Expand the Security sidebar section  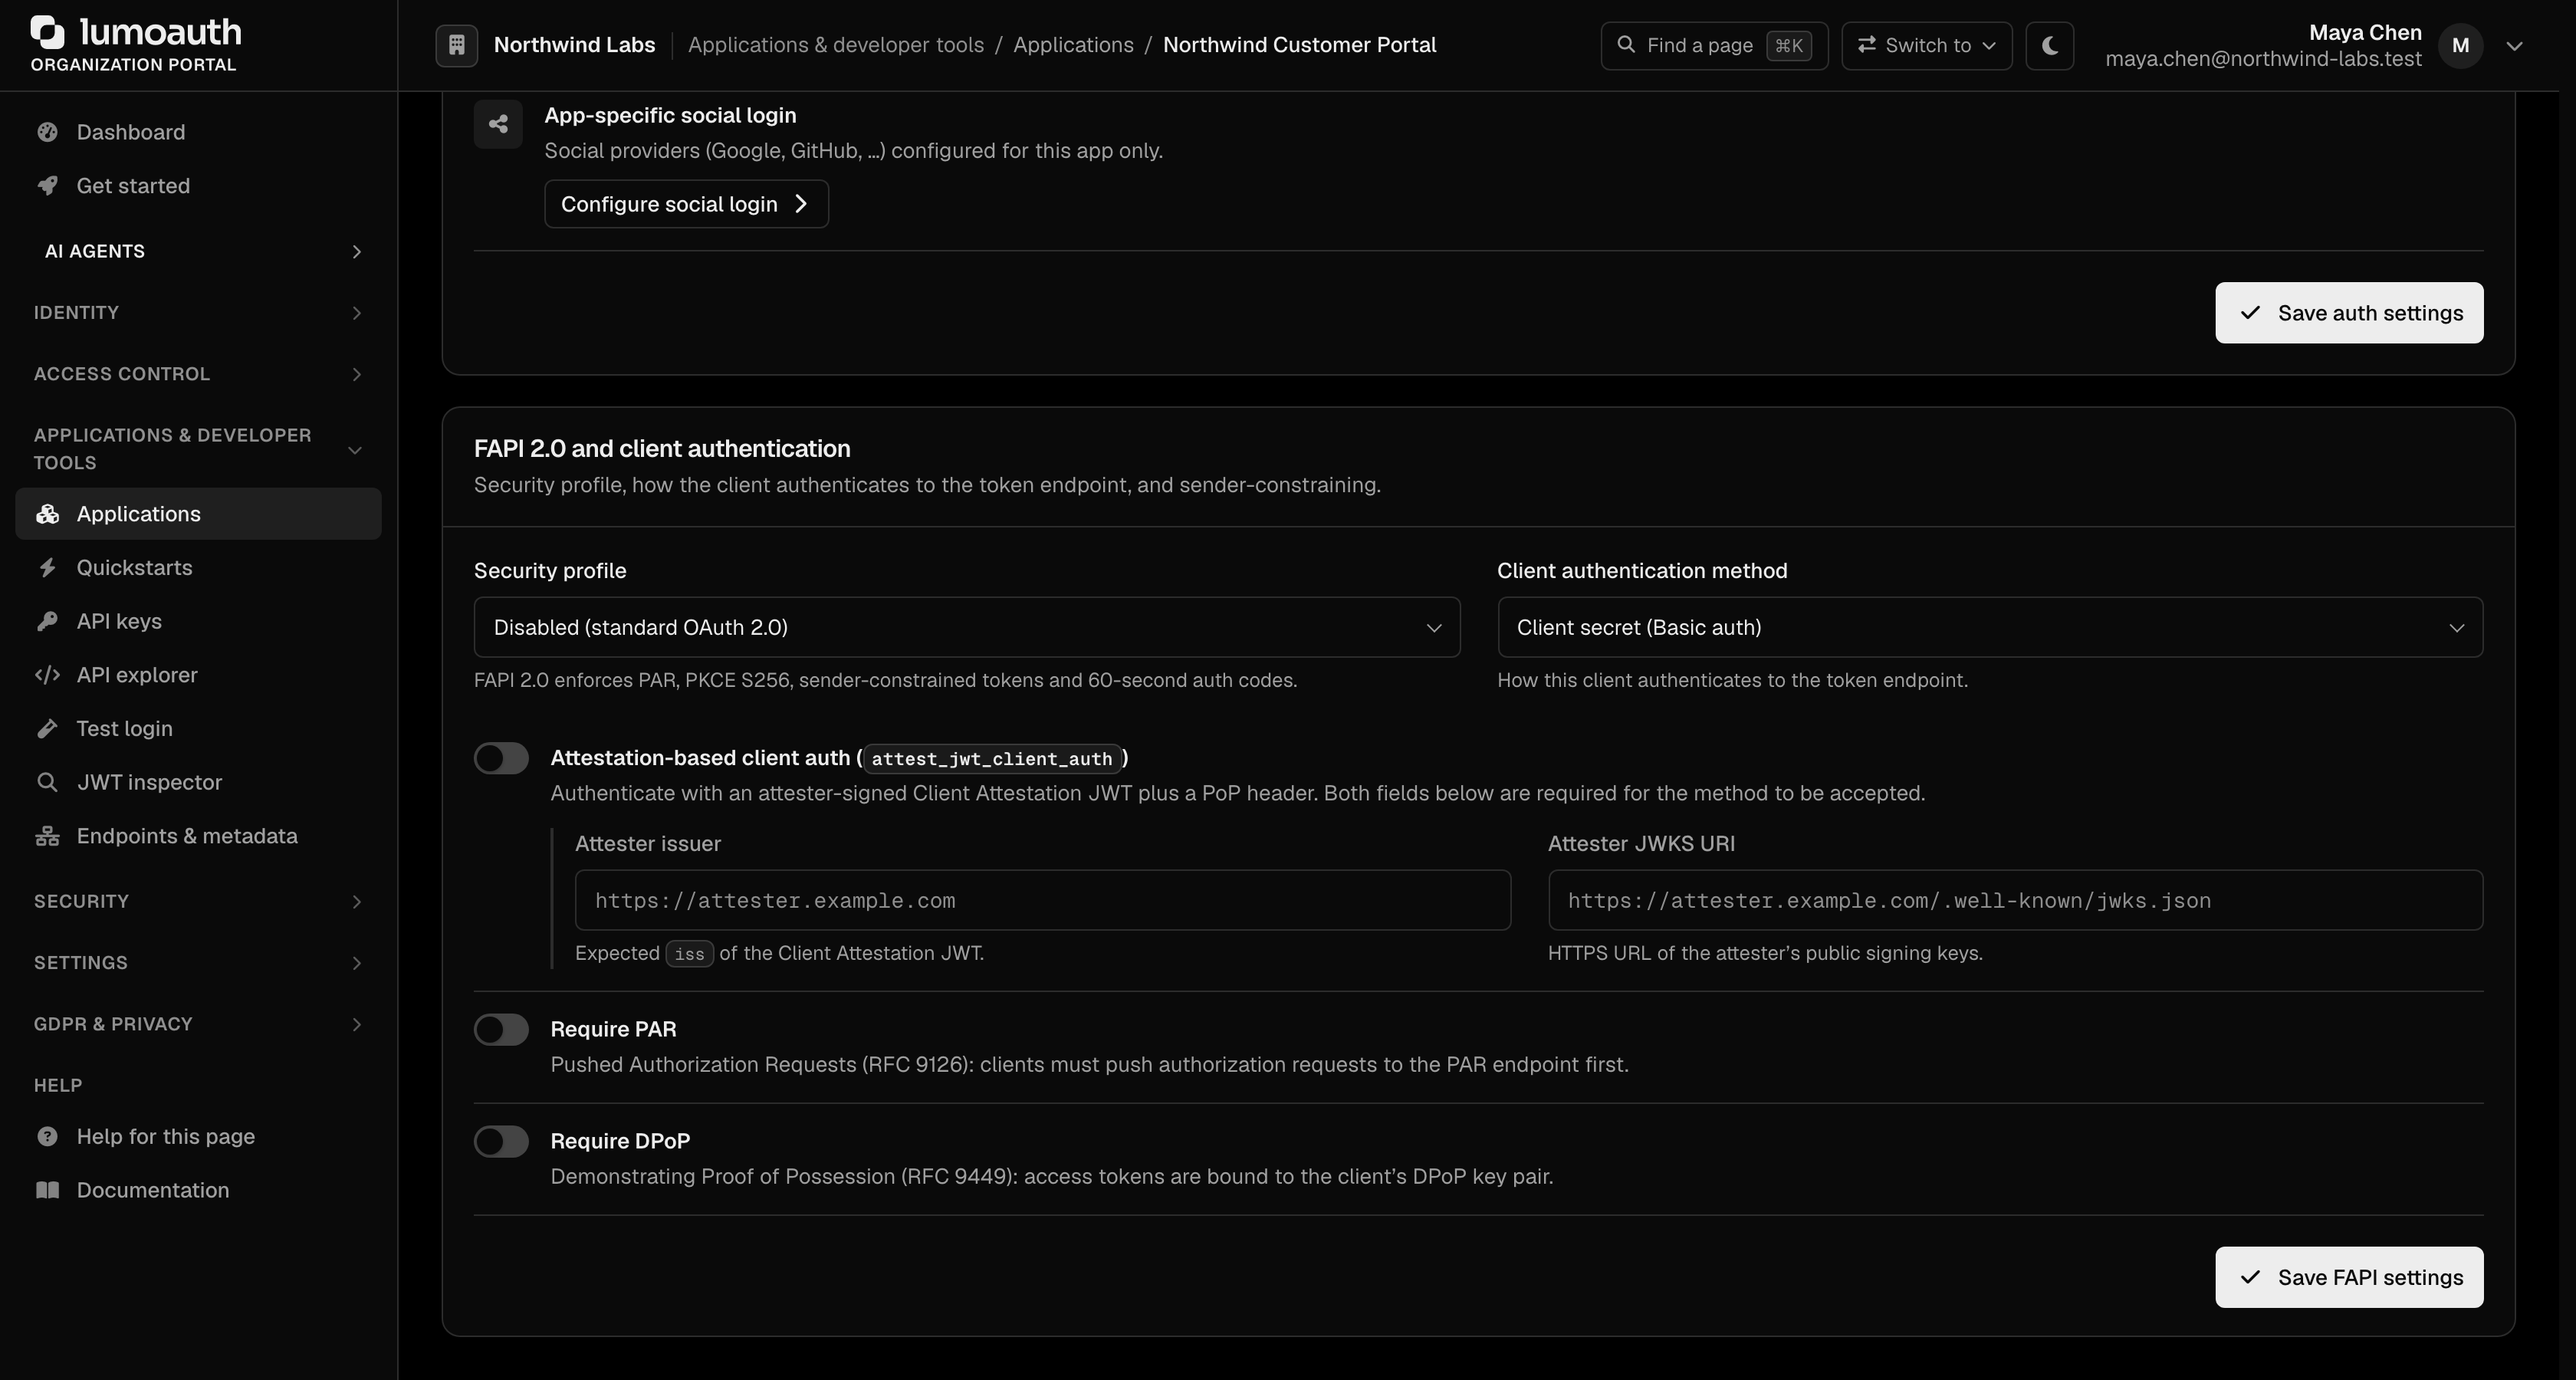pos(198,902)
